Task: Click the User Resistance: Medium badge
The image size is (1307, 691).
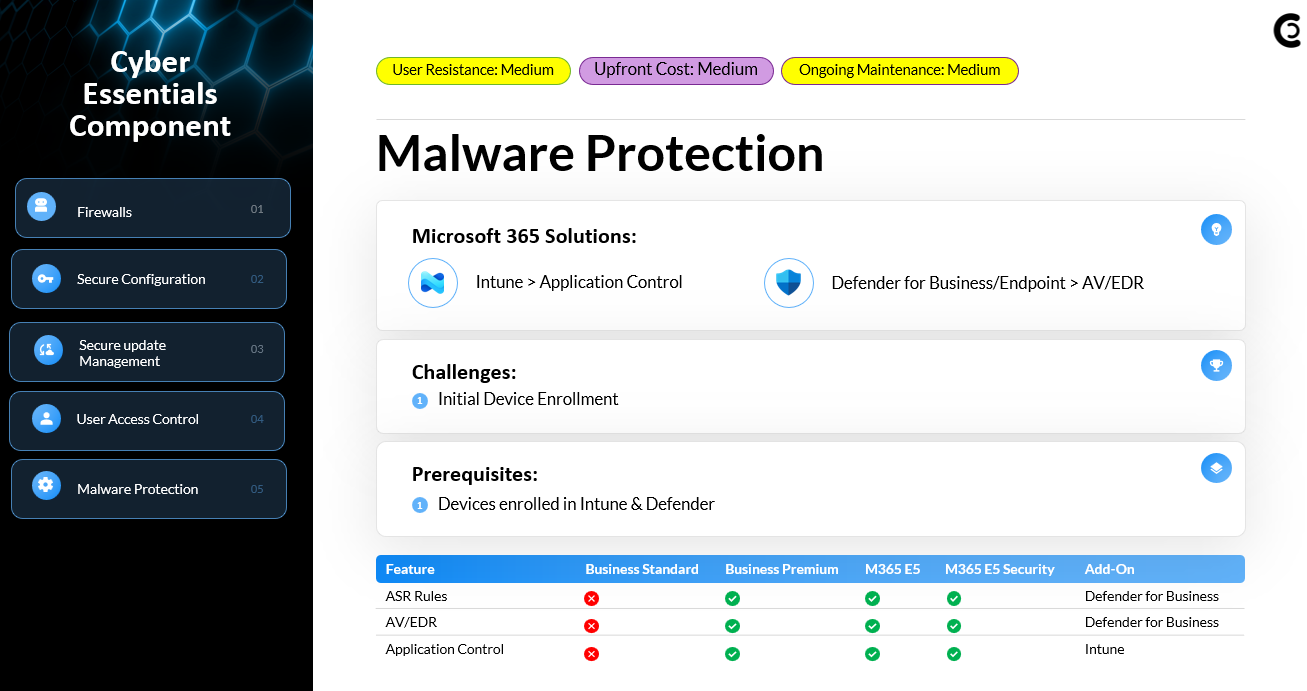Action: (473, 71)
